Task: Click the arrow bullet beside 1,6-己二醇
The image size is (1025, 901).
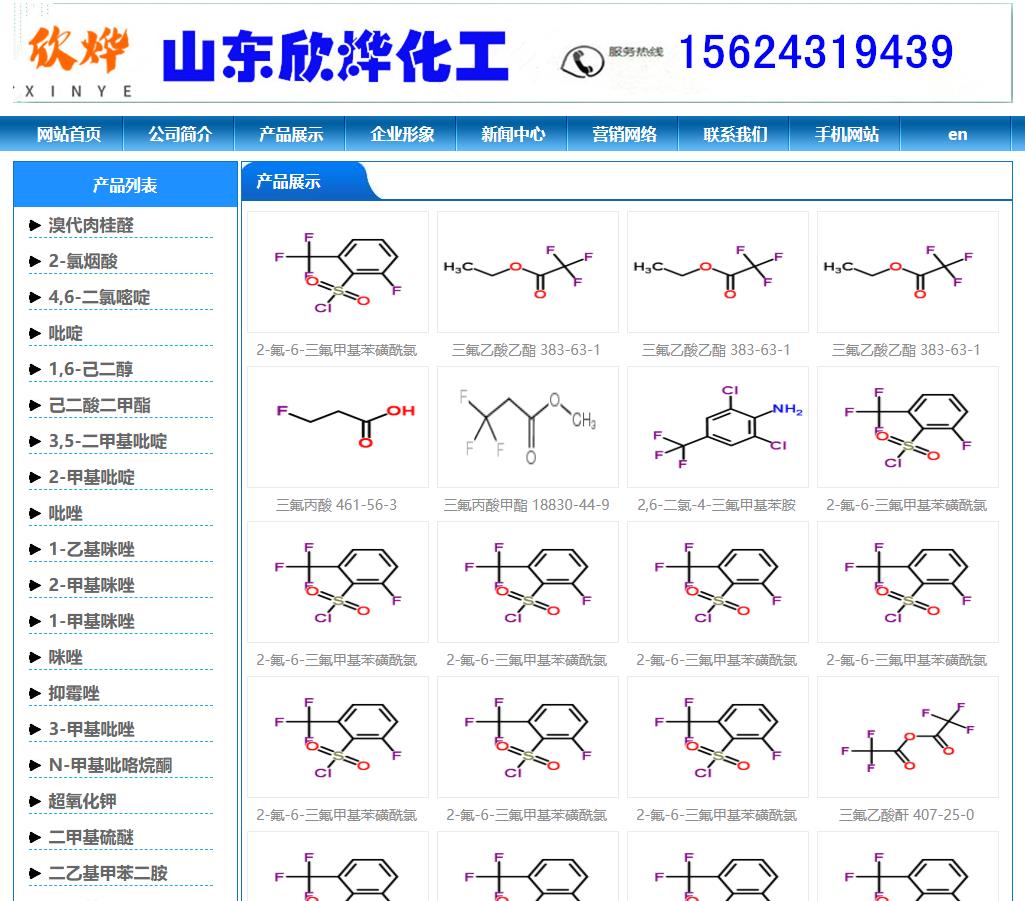Action: pos(36,370)
